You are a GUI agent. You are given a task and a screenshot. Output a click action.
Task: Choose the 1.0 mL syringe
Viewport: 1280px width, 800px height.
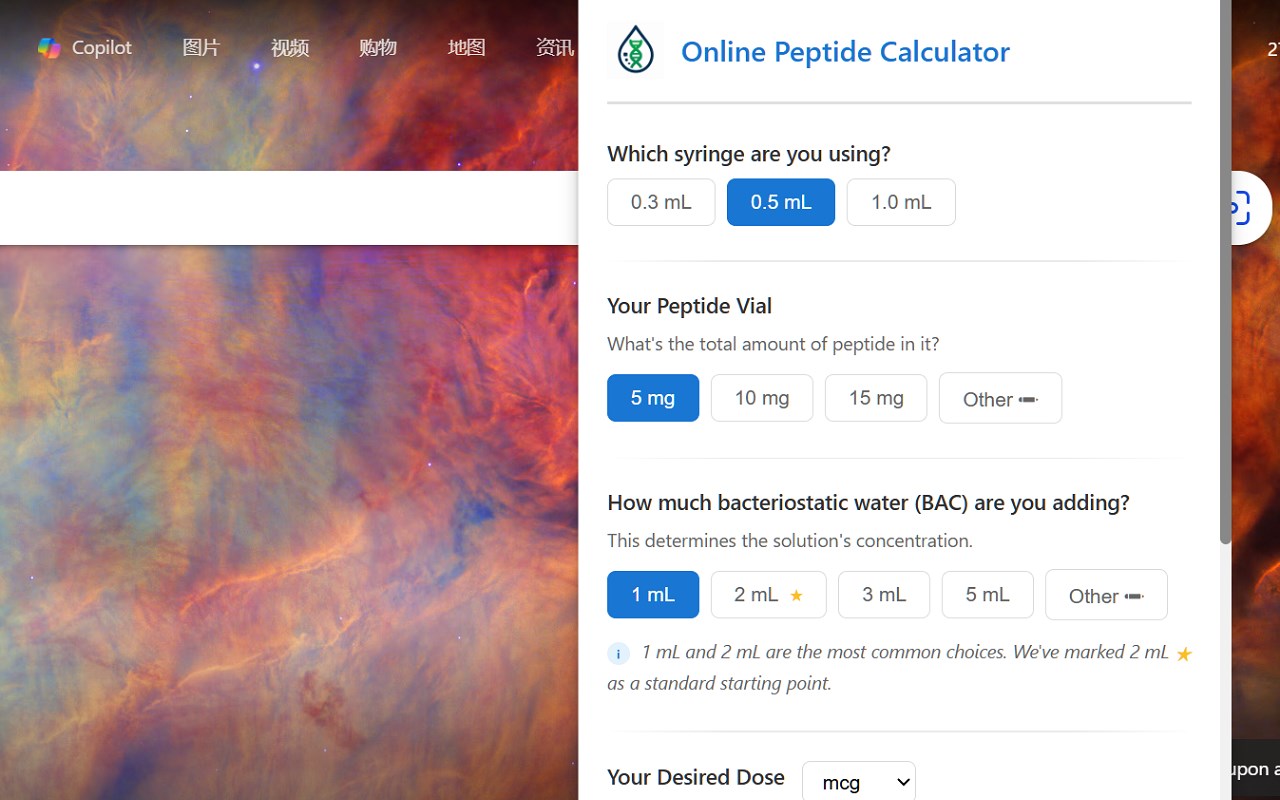(x=901, y=202)
